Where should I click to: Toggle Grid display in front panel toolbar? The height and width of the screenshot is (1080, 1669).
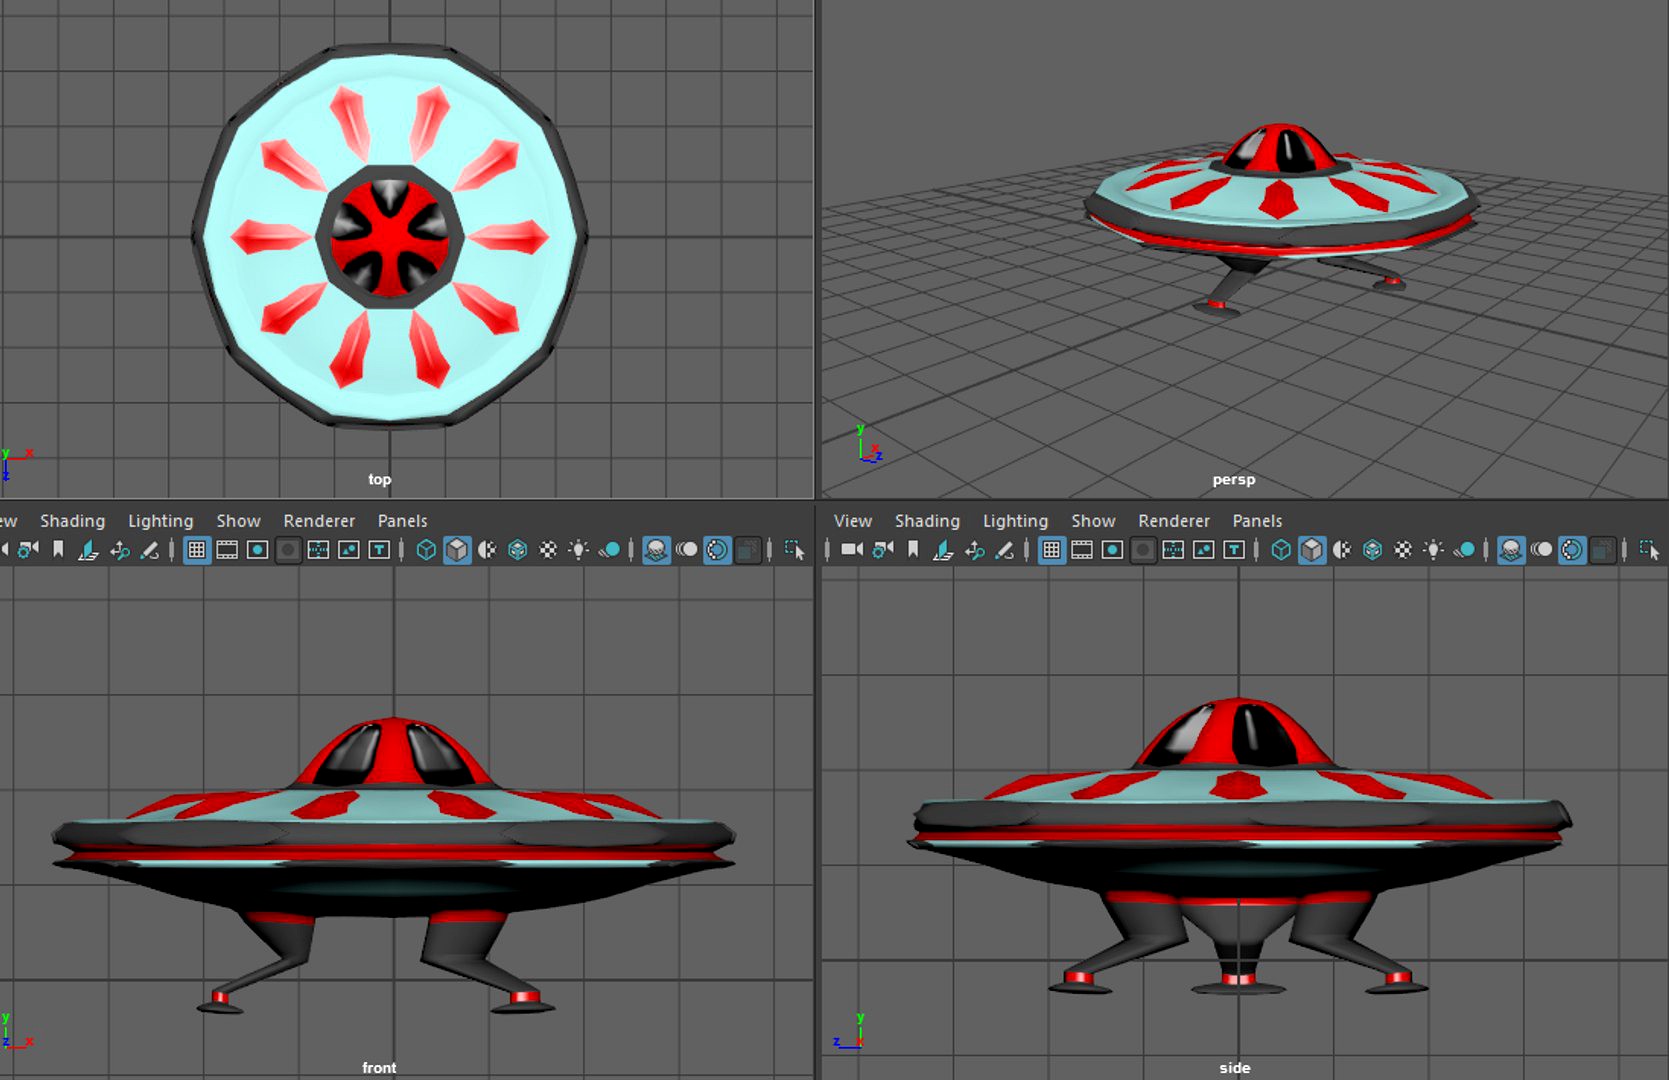tap(196, 549)
